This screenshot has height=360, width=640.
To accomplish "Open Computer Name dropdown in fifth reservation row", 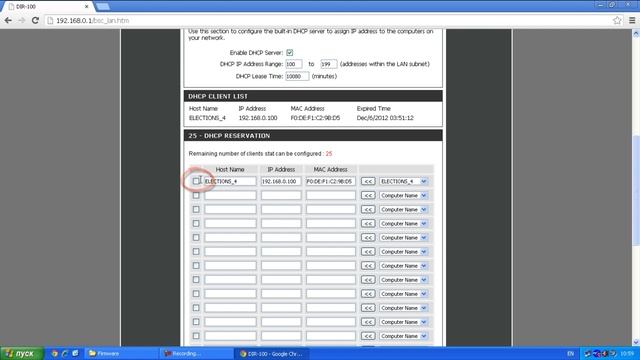I will pyautogui.click(x=404, y=238).
